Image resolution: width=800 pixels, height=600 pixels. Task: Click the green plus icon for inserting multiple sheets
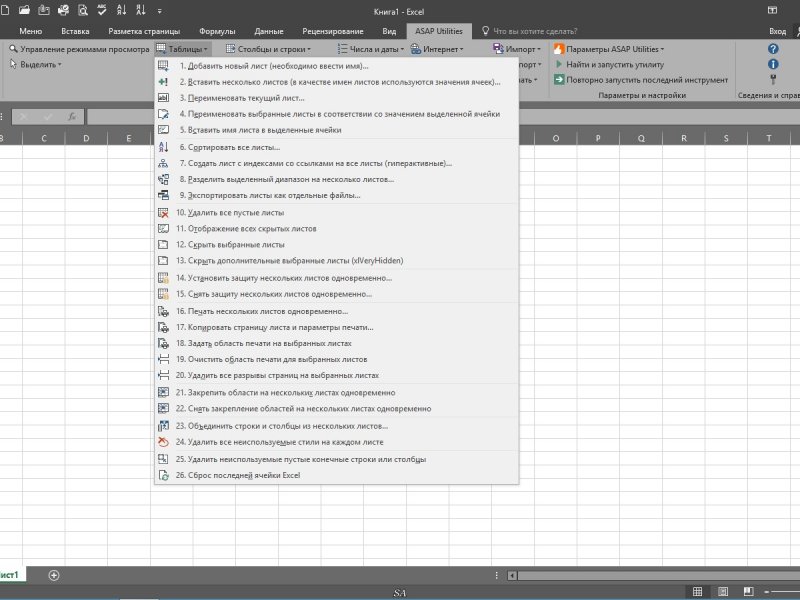coord(163,82)
